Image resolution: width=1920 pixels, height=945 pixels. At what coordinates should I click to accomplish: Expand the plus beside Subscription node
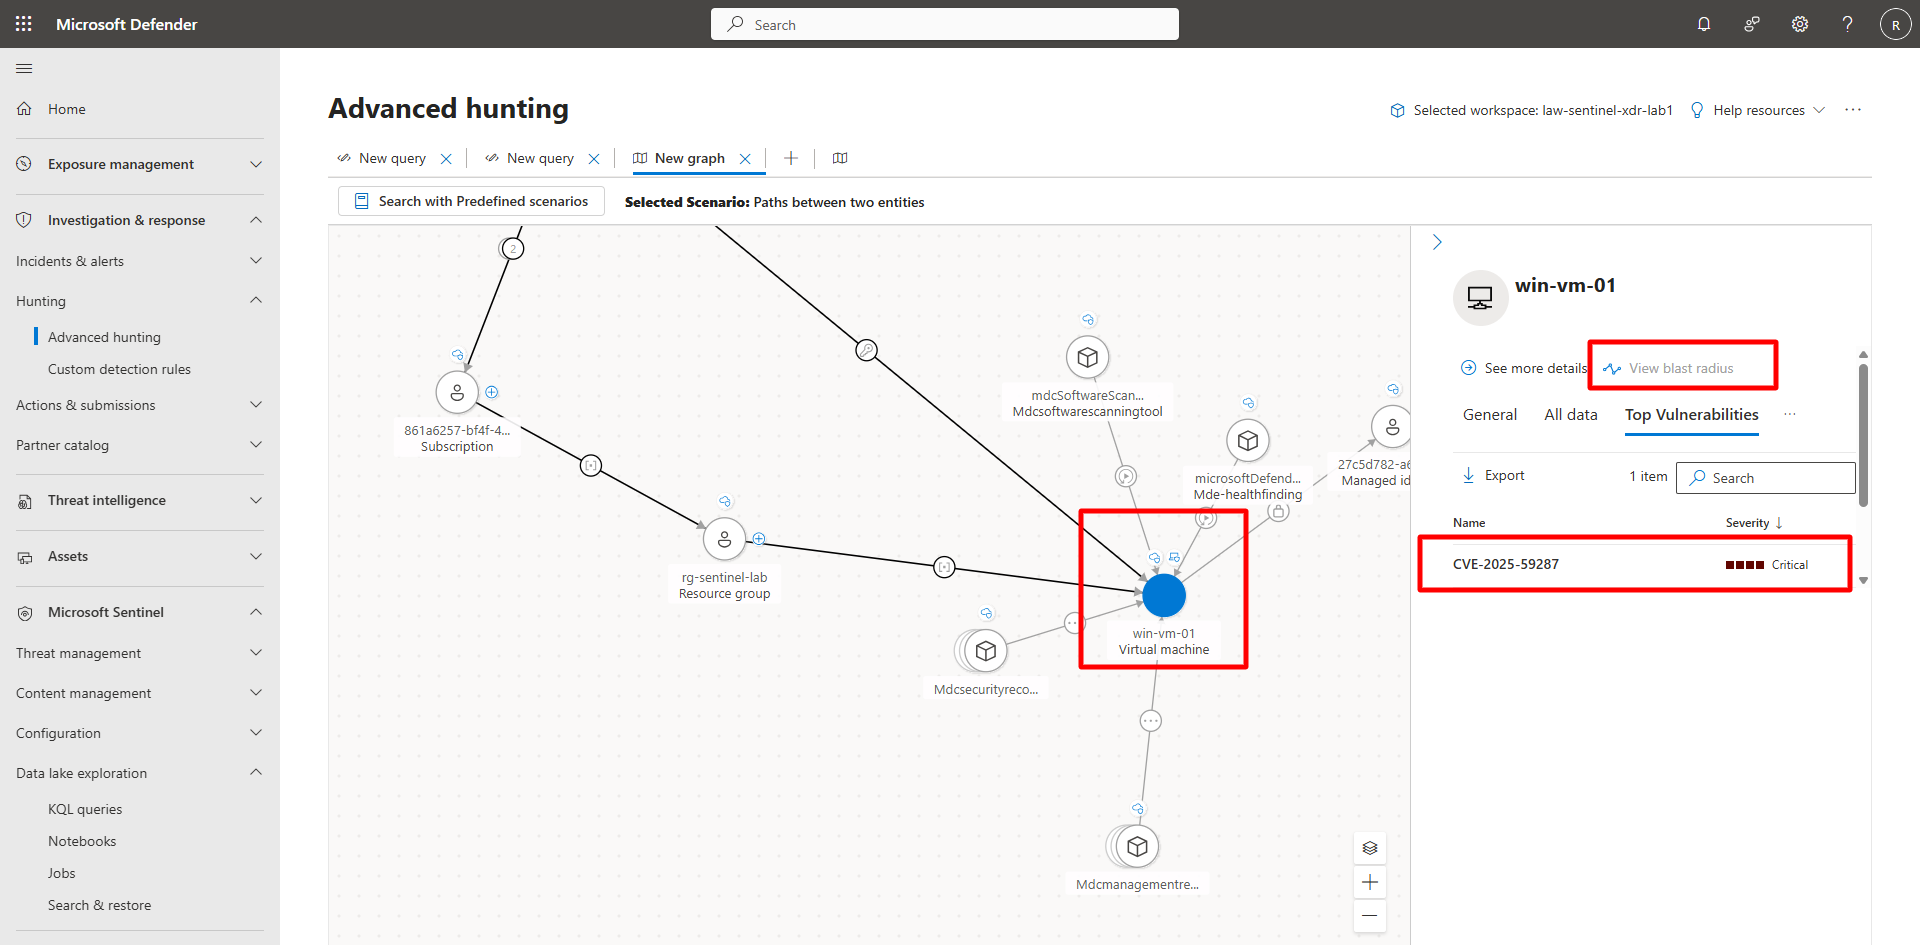492,392
